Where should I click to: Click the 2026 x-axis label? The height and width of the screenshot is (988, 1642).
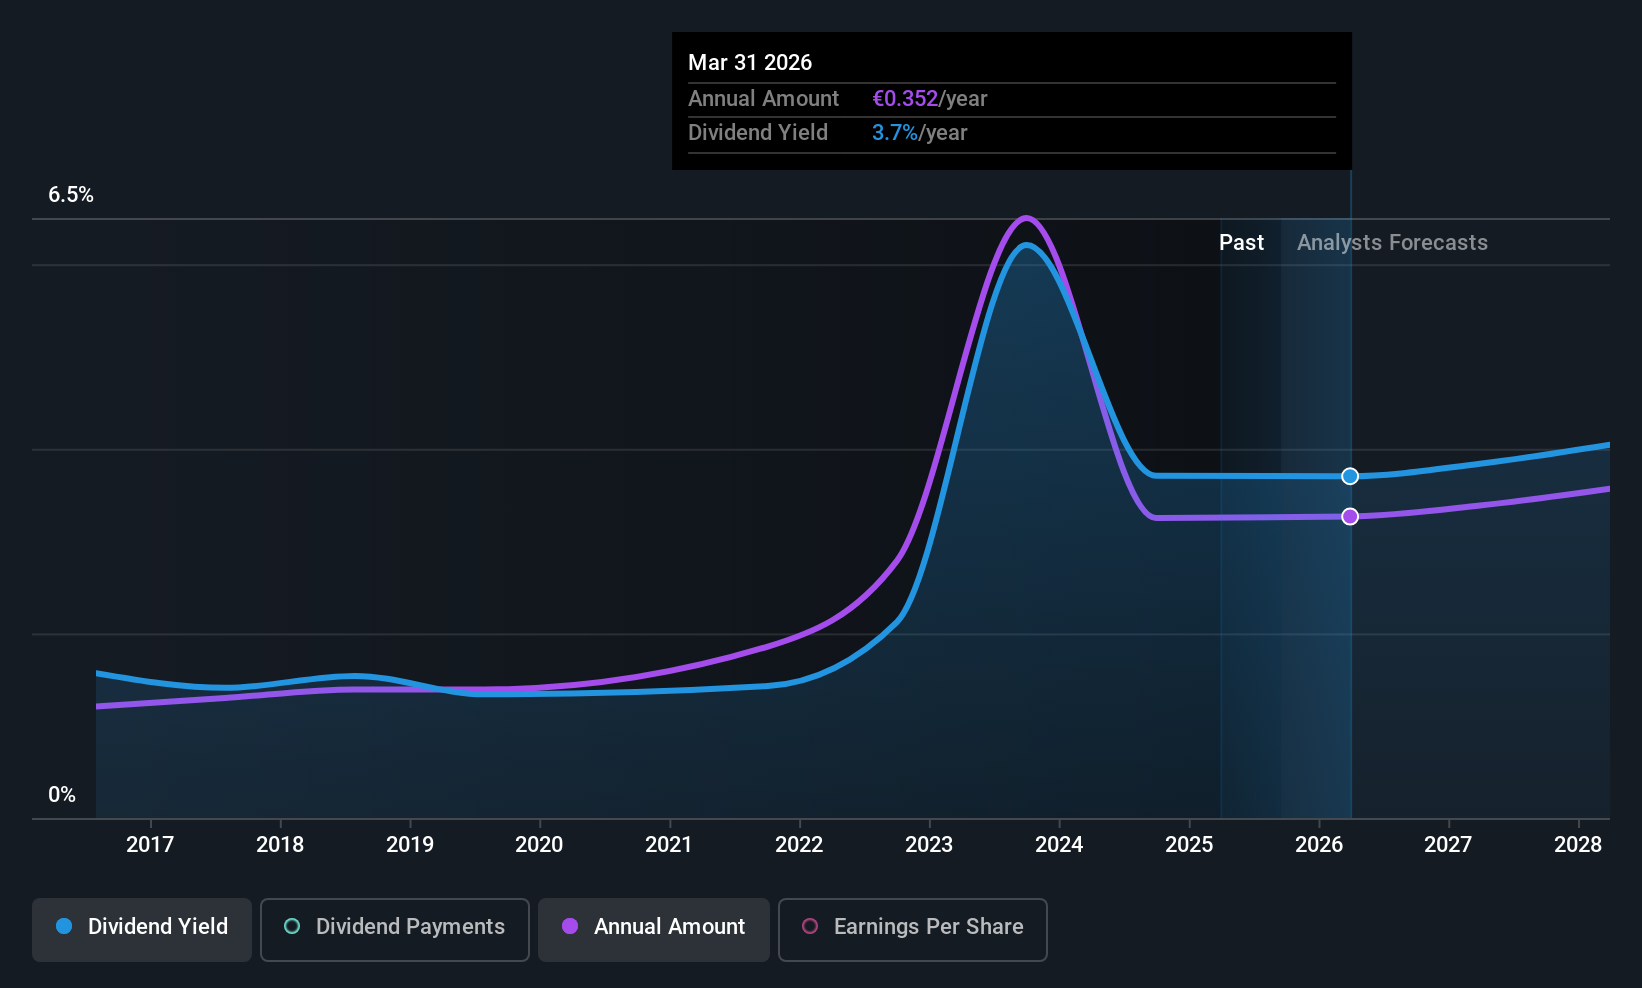1319,844
